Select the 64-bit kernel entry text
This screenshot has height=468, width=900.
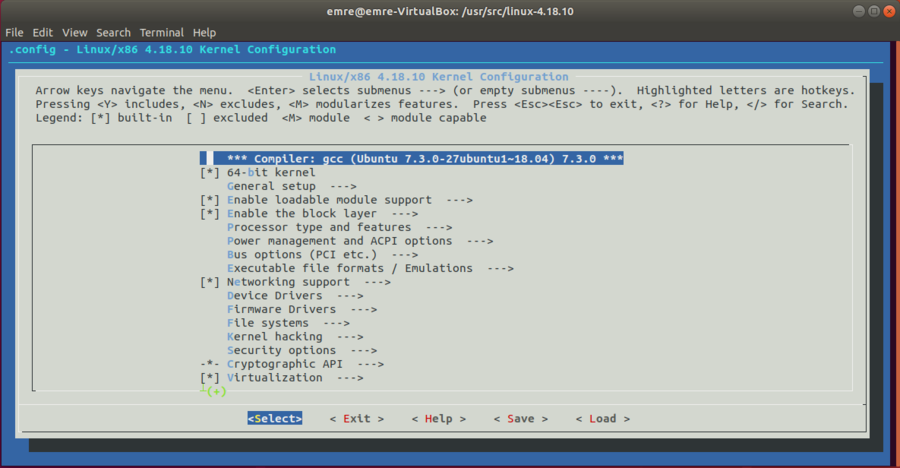point(271,173)
